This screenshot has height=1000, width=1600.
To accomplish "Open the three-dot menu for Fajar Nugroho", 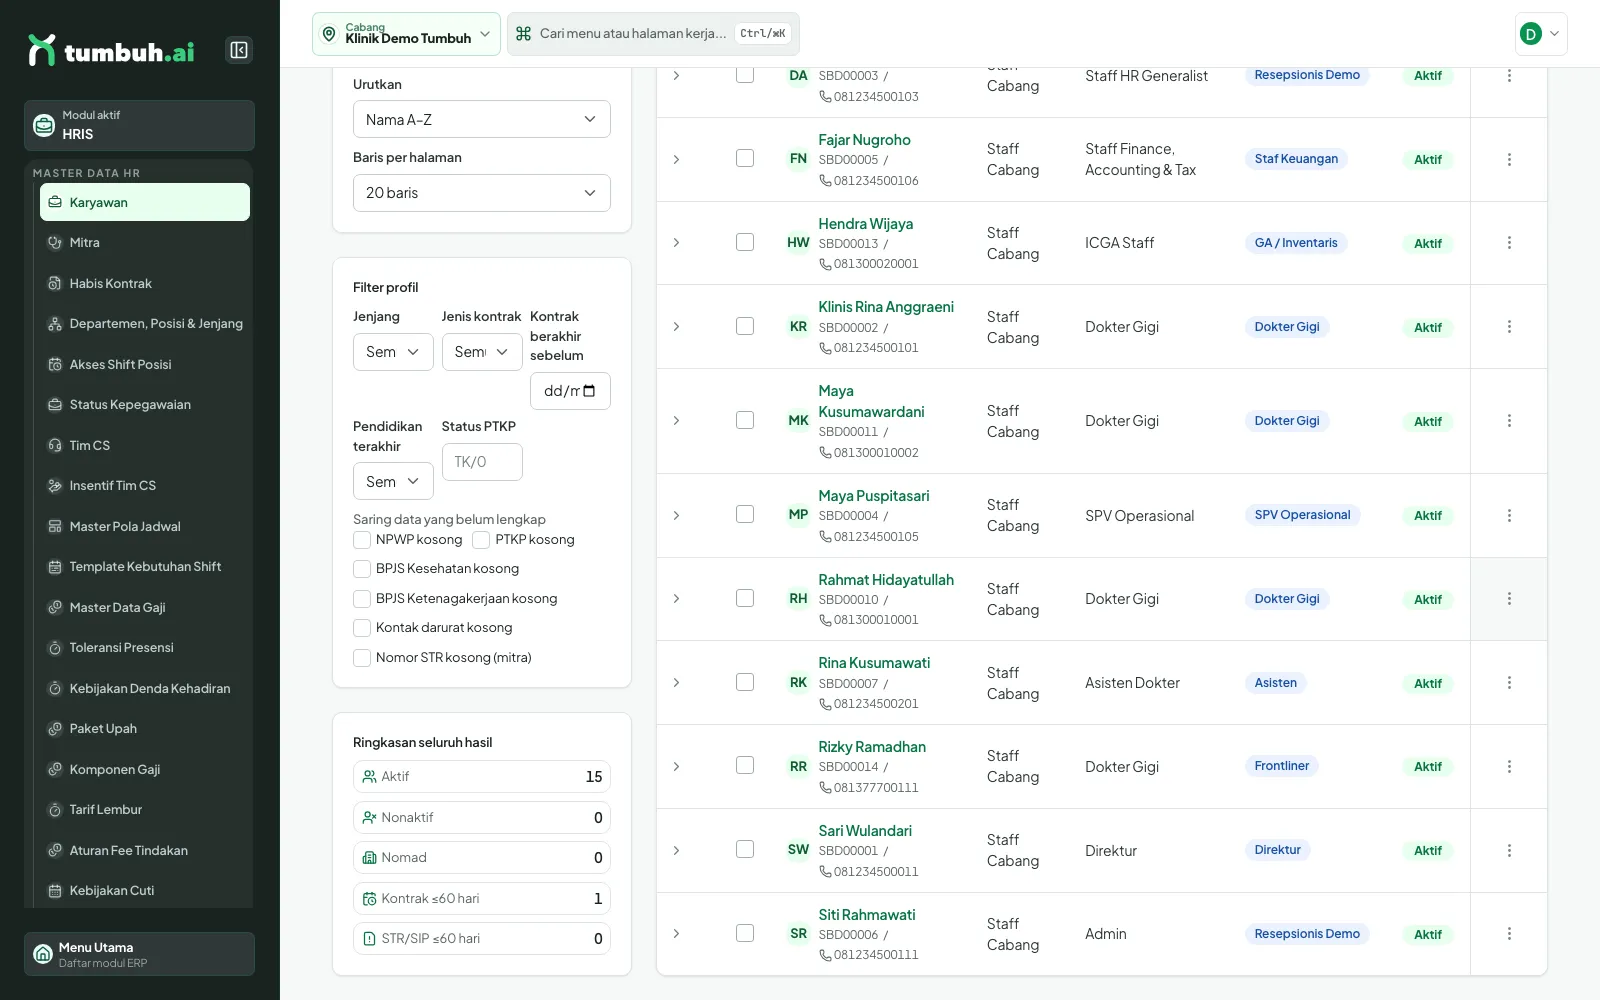I will tap(1509, 159).
